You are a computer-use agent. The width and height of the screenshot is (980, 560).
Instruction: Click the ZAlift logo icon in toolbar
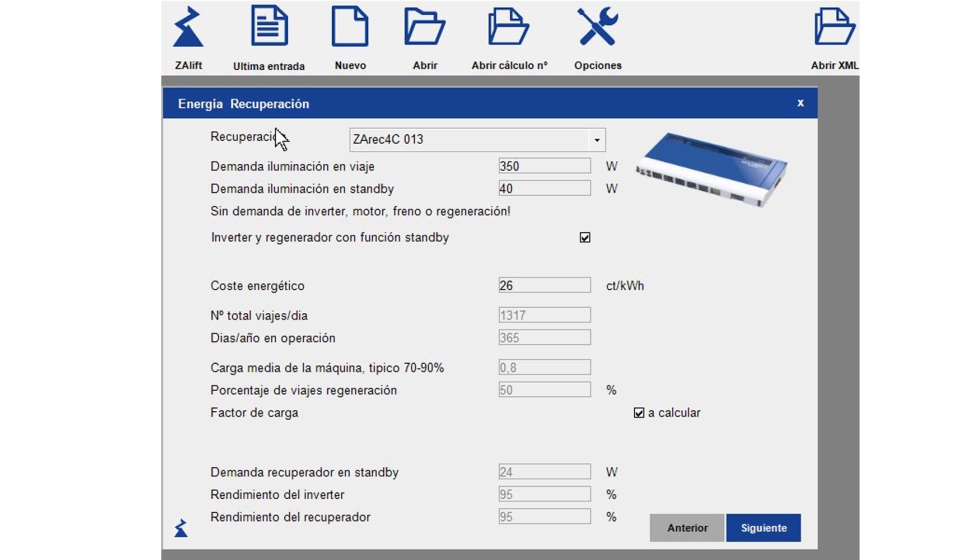[188, 28]
